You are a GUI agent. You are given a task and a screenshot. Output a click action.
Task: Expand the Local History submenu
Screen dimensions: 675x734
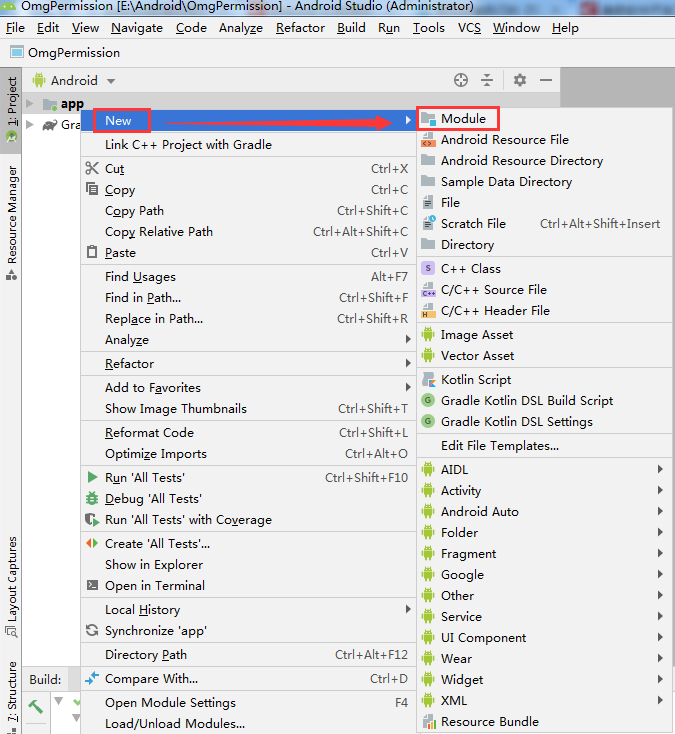click(408, 609)
